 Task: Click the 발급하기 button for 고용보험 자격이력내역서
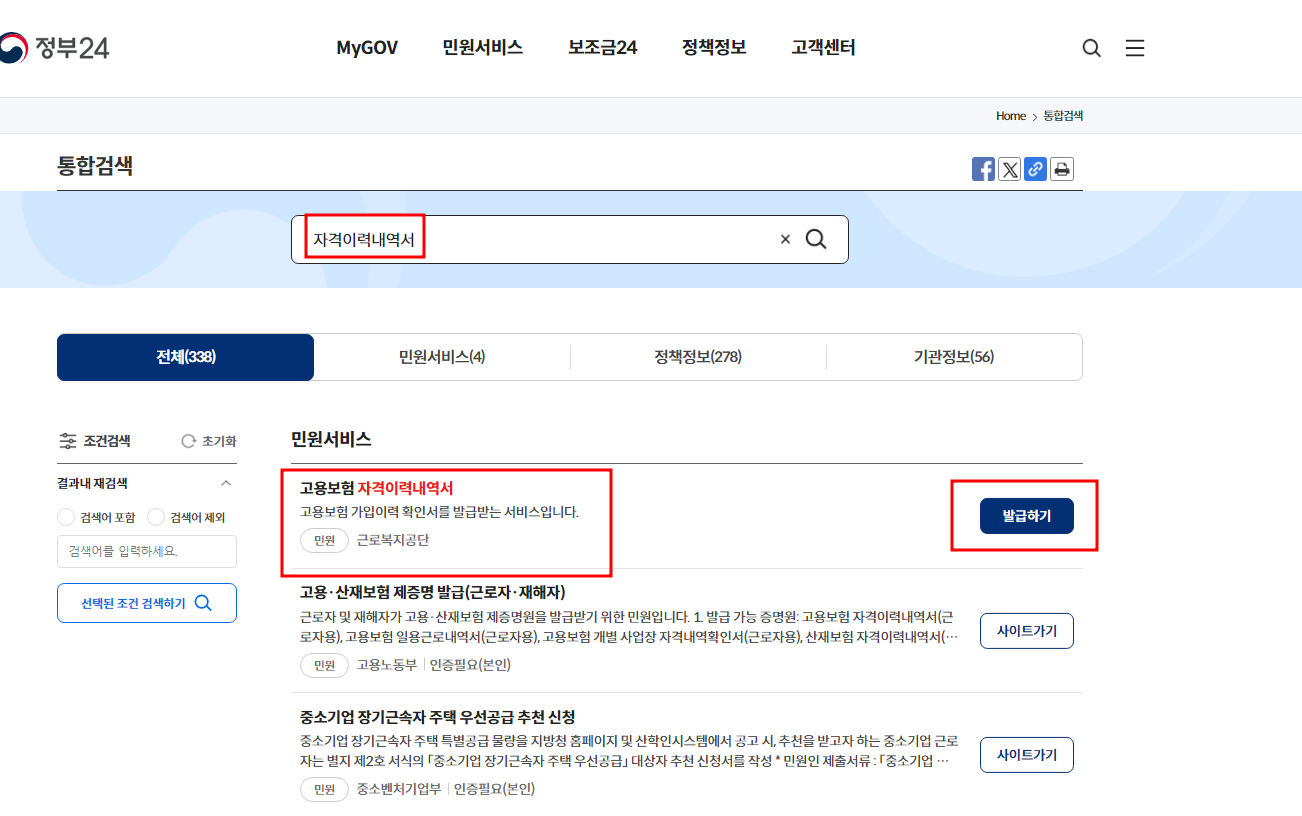pos(1026,515)
